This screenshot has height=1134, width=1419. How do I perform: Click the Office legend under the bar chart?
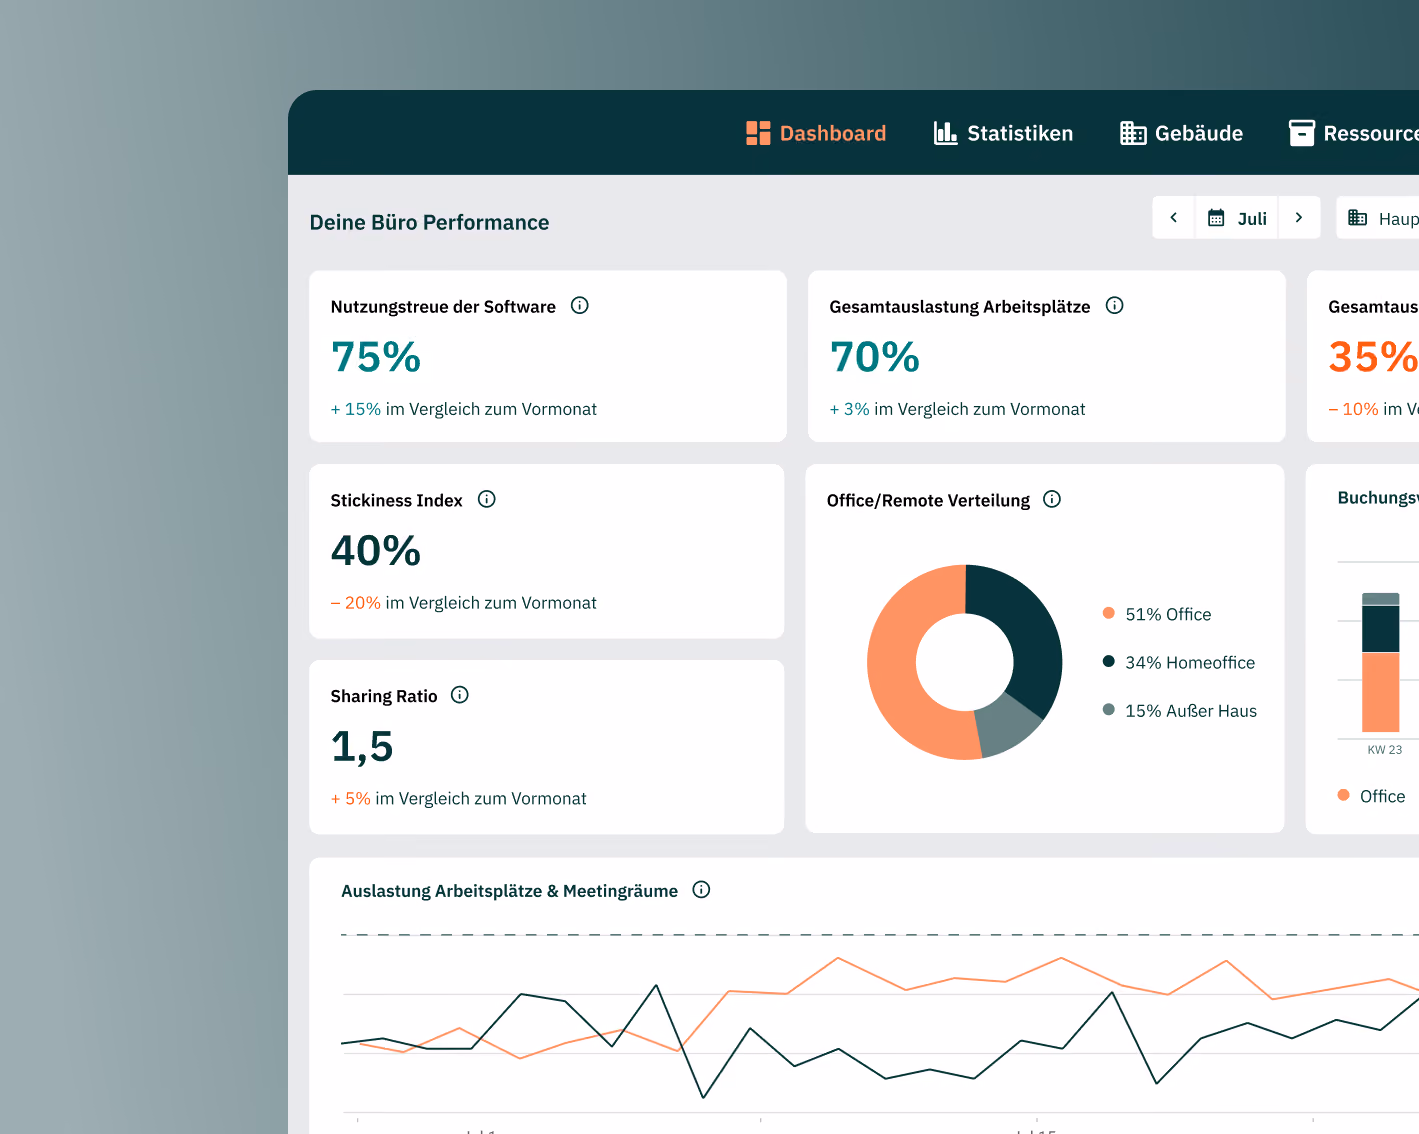1372,796
